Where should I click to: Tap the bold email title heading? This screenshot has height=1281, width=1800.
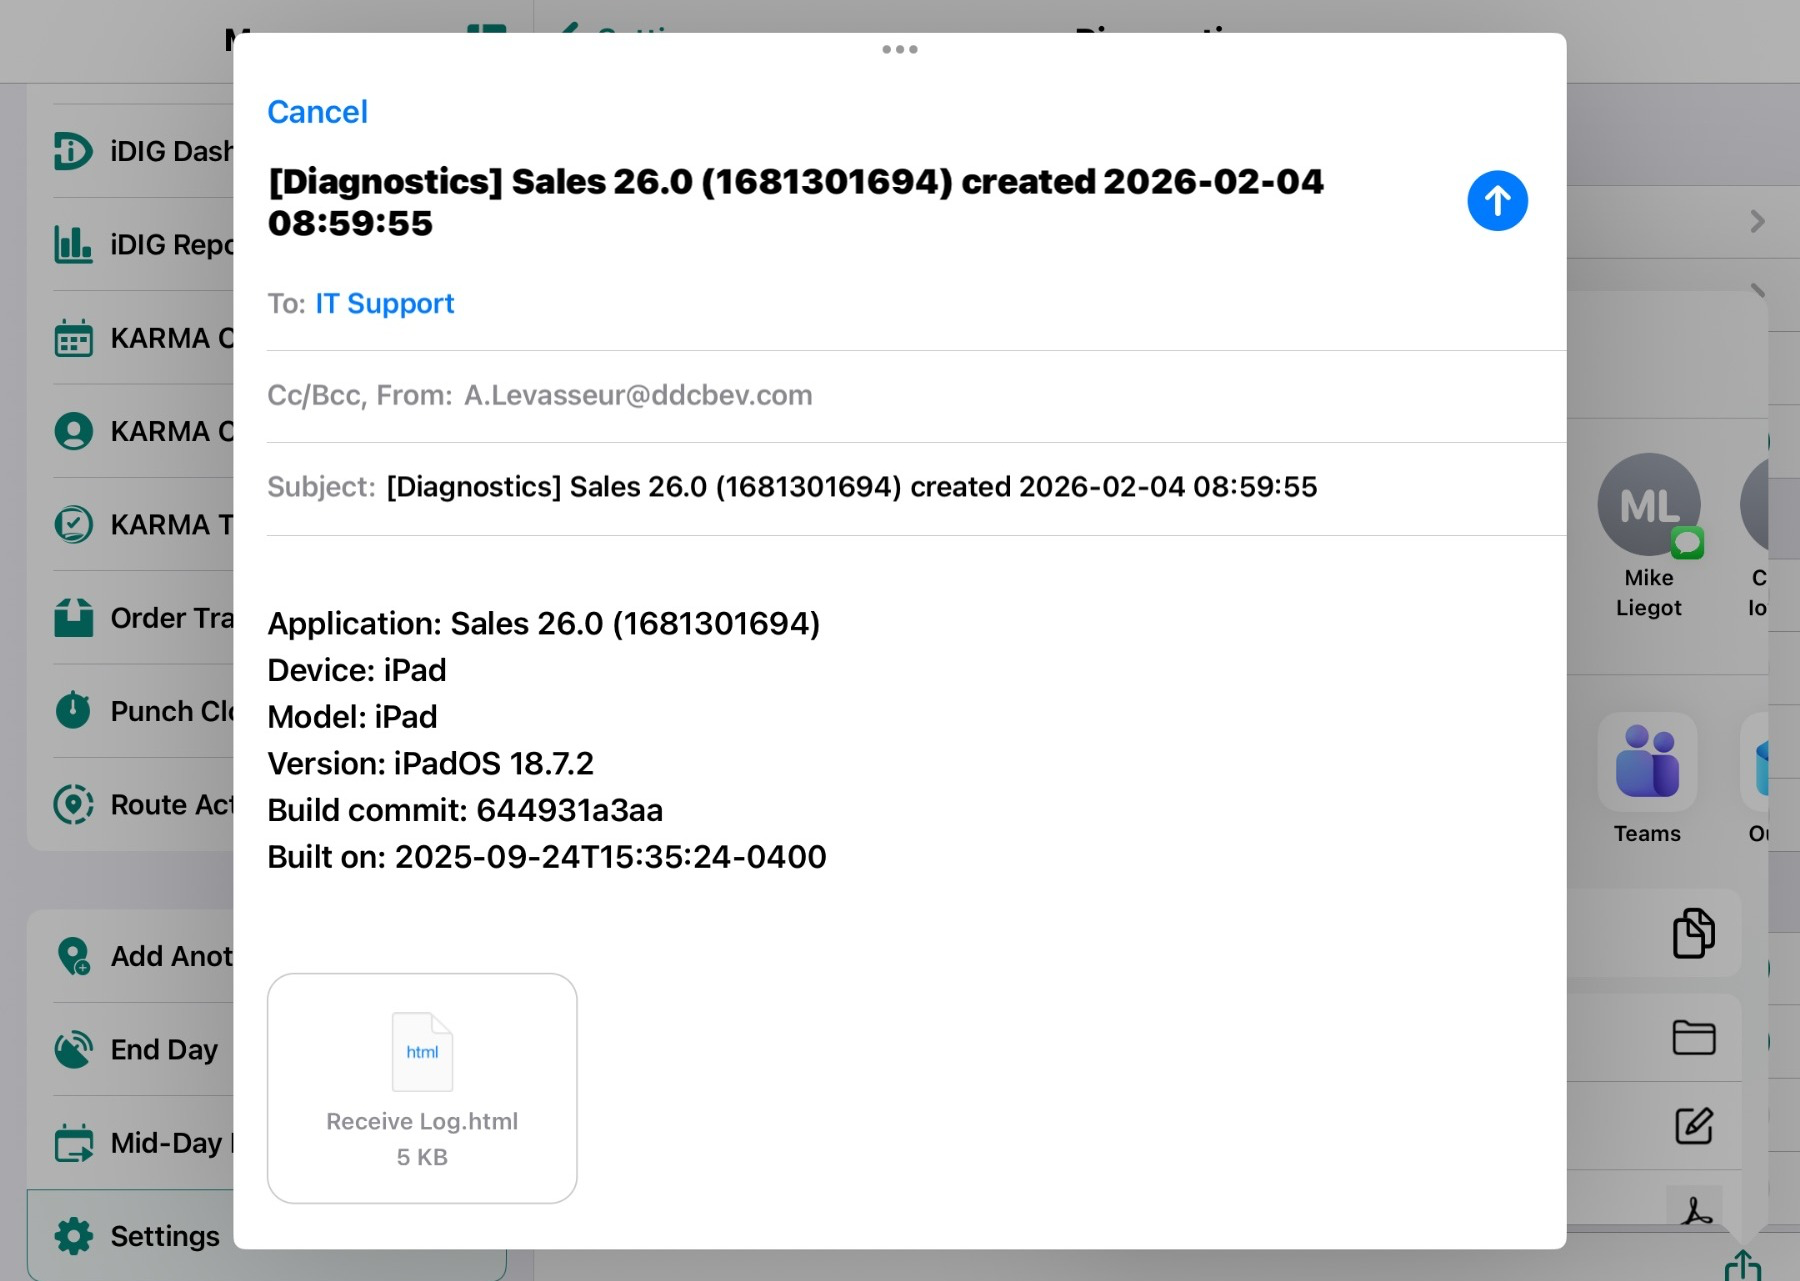click(796, 202)
